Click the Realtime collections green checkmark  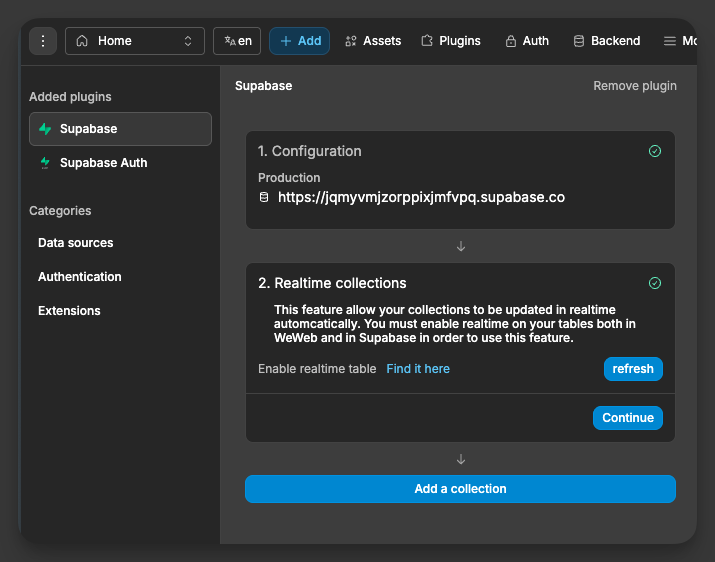(655, 283)
